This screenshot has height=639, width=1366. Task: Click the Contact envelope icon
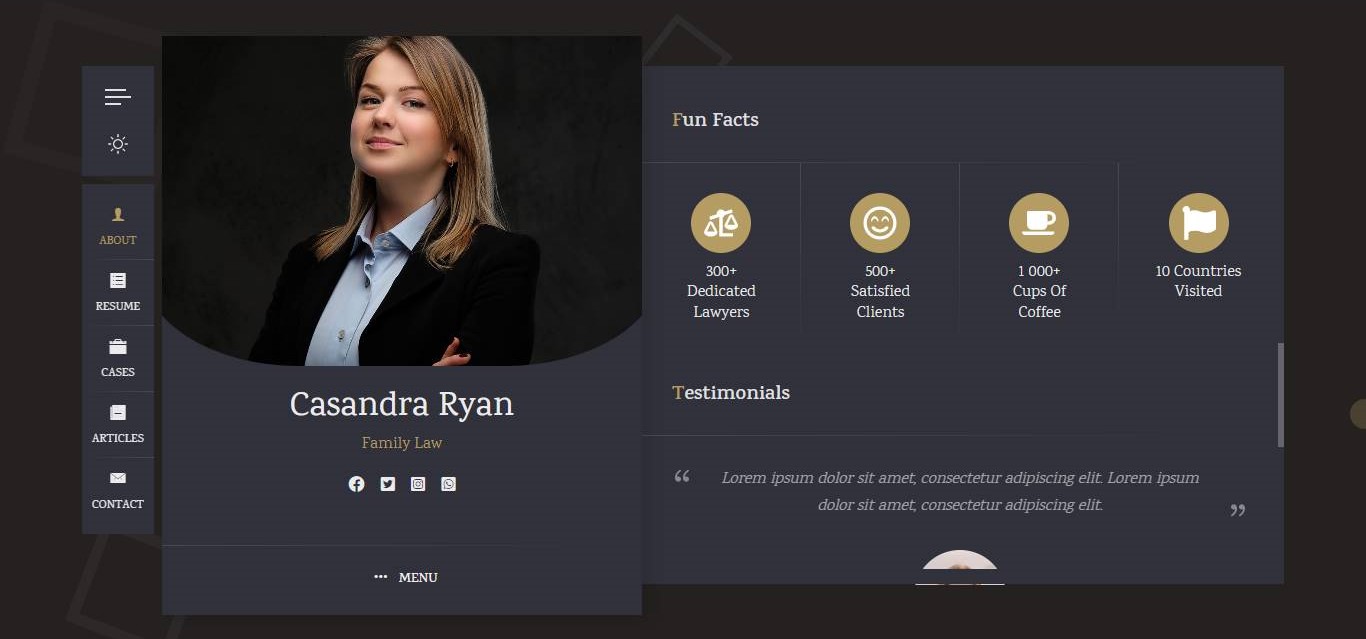point(118,479)
